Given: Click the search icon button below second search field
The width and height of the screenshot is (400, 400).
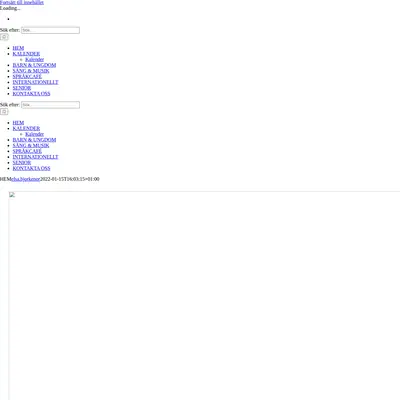Looking at the screenshot, I should point(4,112).
